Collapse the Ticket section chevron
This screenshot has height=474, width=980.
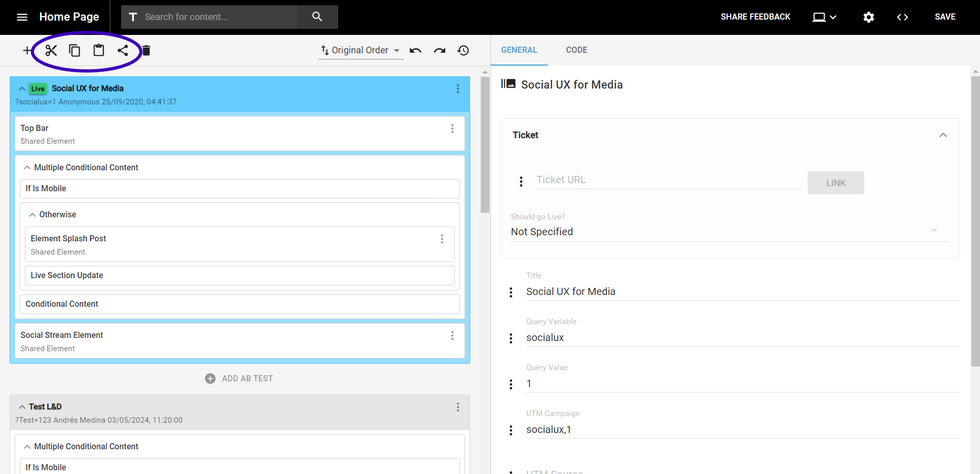tap(942, 135)
